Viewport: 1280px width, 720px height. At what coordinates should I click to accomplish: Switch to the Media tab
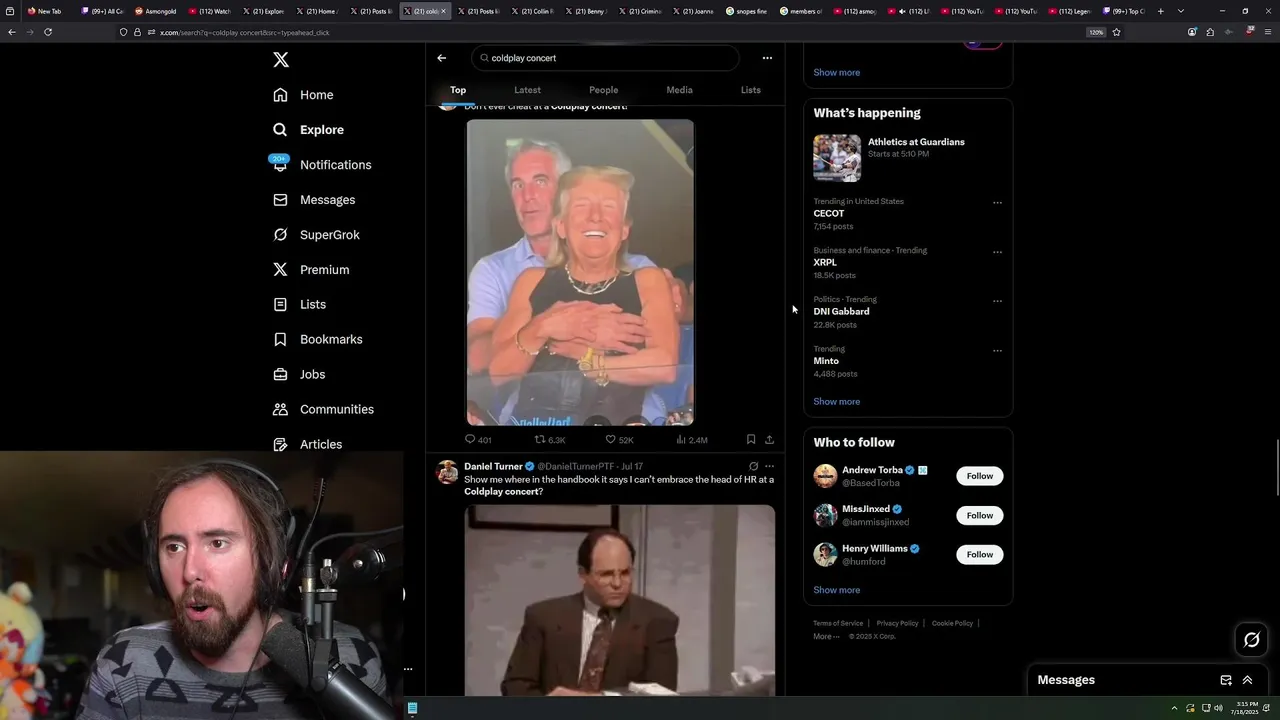pyautogui.click(x=679, y=90)
